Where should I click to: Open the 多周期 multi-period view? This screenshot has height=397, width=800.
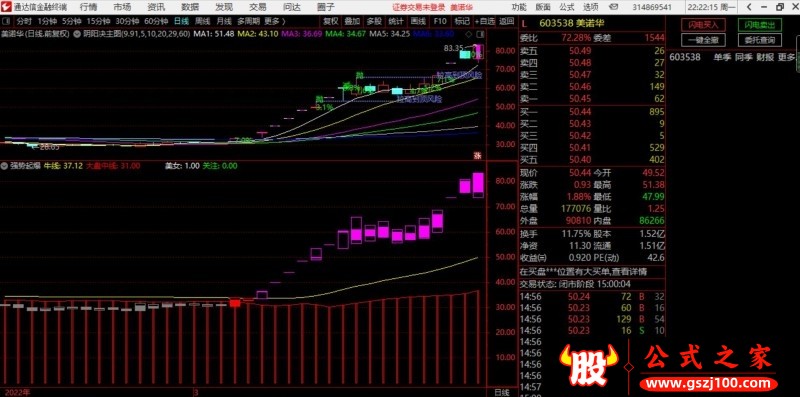tap(248, 21)
